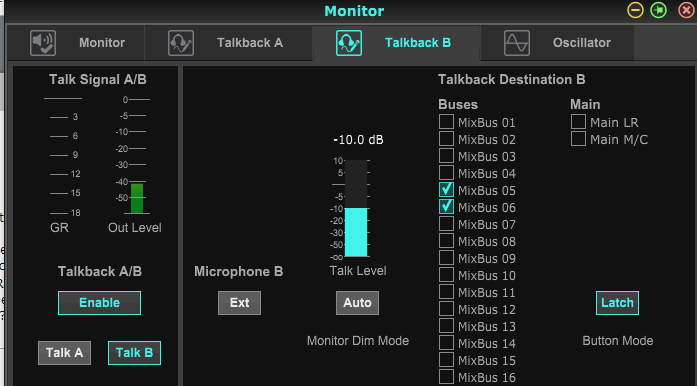Open the Talkback A tab
This screenshot has height=386, width=697.
[x=228, y=43]
